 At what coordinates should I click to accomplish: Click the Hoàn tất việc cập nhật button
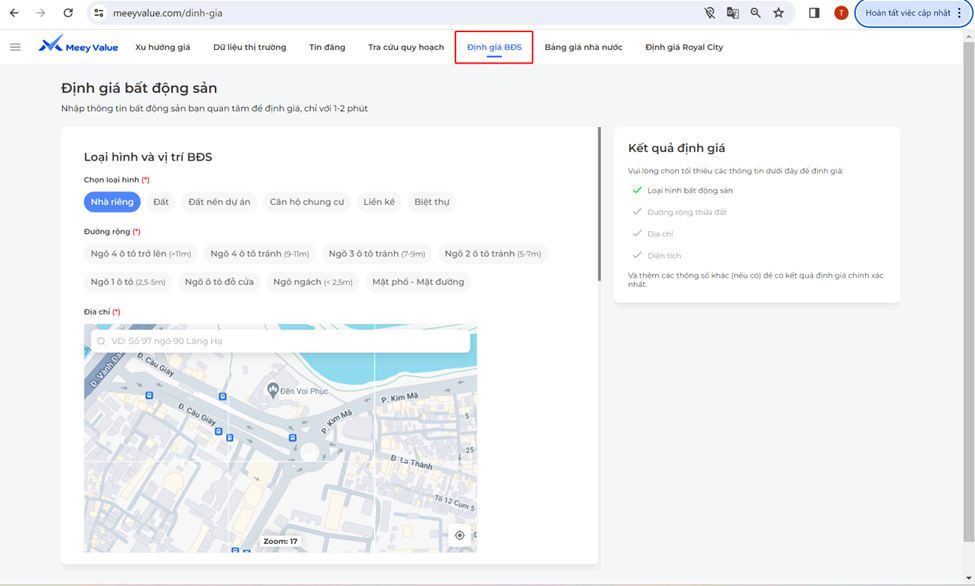(913, 13)
